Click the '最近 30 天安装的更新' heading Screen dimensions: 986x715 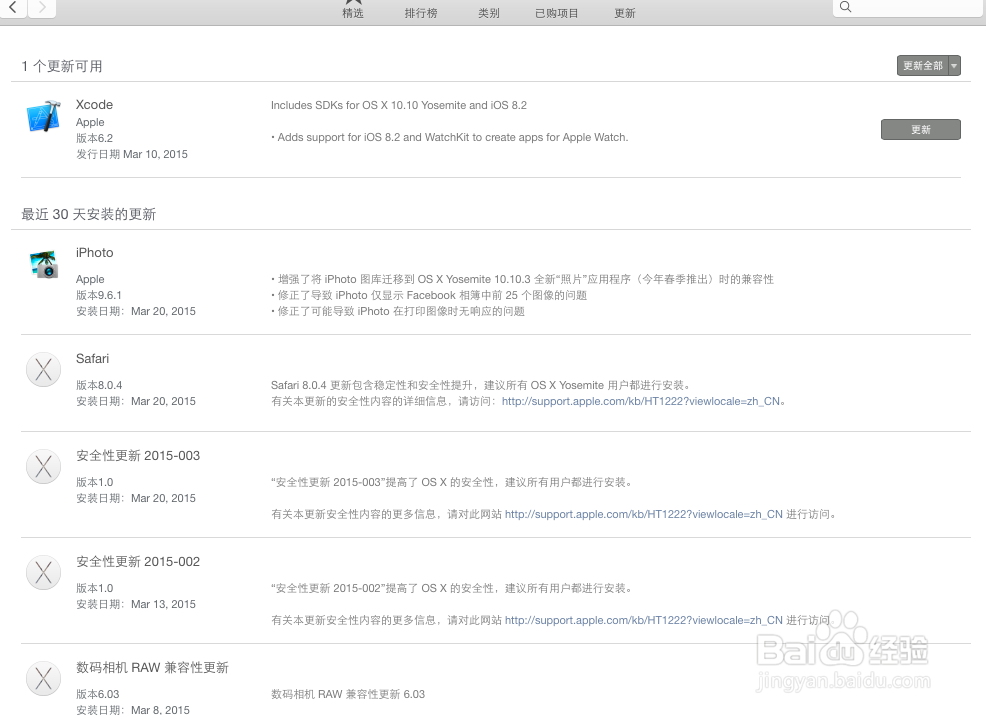click(x=89, y=214)
